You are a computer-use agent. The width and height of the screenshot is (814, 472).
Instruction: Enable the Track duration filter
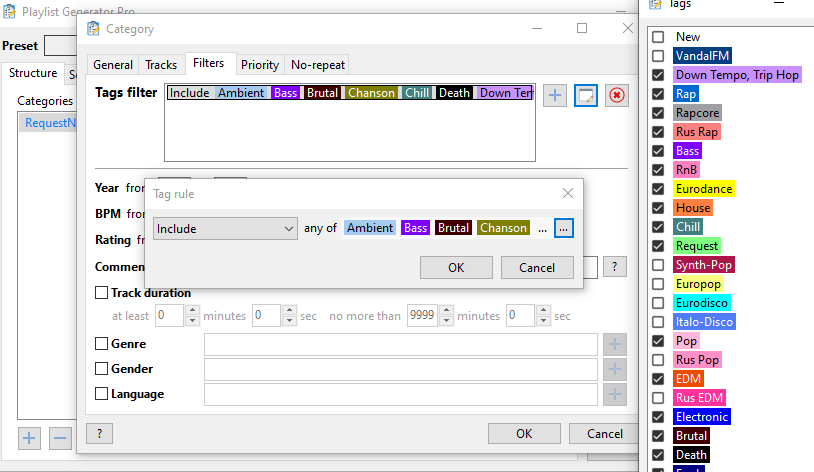101,293
